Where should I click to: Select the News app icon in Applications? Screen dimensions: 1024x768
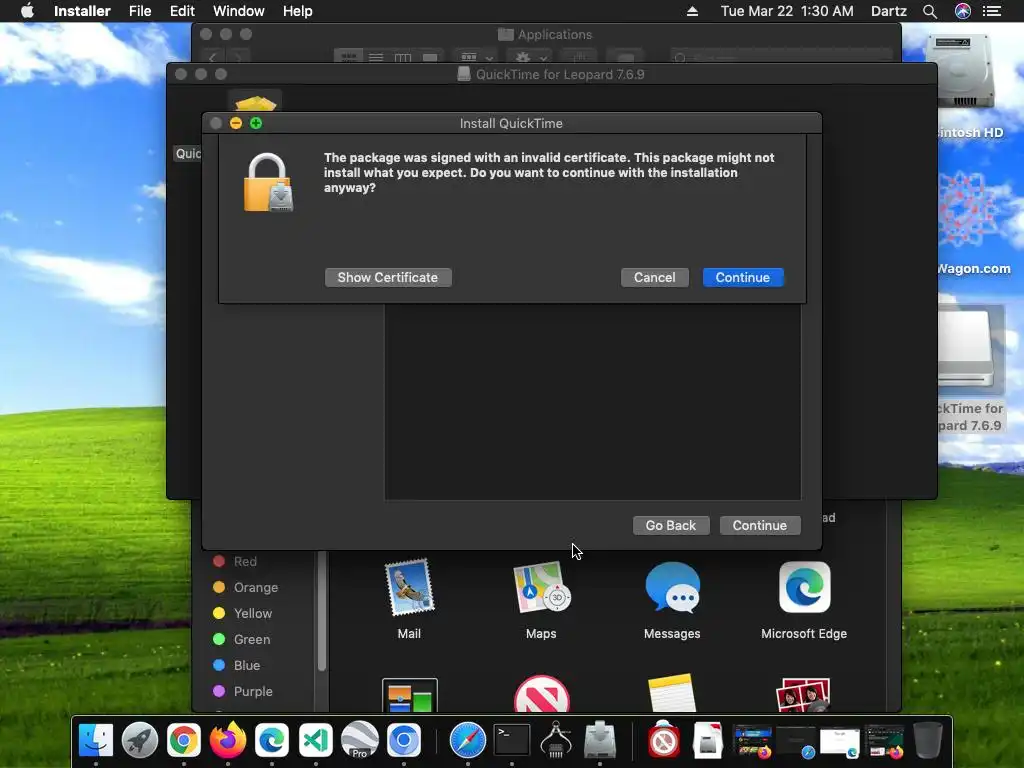pyautogui.click(x=541, y=694)
